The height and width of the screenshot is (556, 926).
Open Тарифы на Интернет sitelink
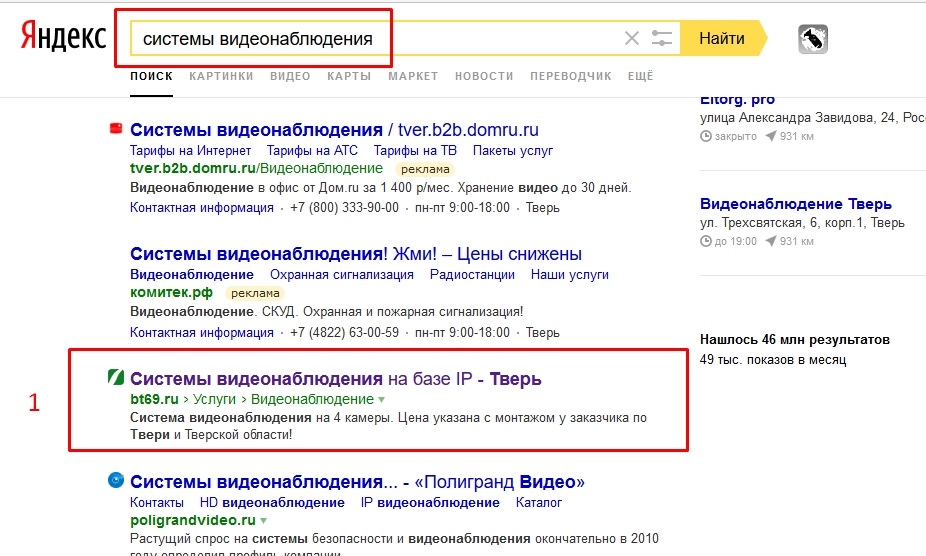tap(191, 151)
